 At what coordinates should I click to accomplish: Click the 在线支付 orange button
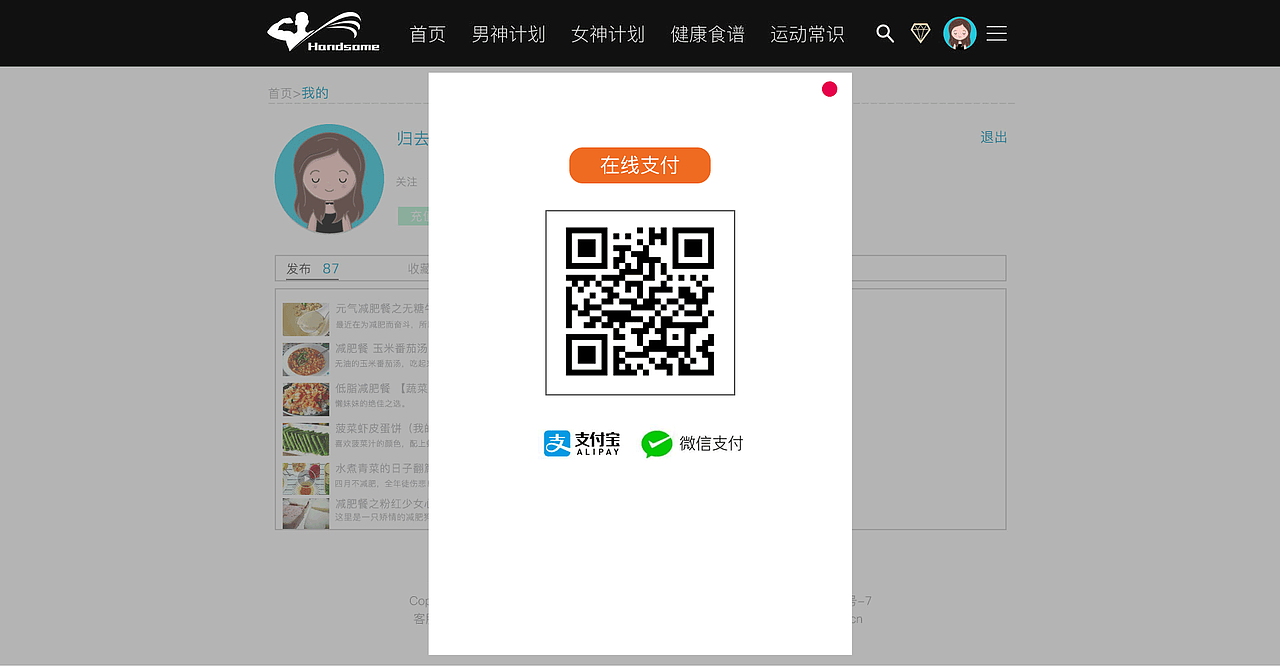coord(640,165)
